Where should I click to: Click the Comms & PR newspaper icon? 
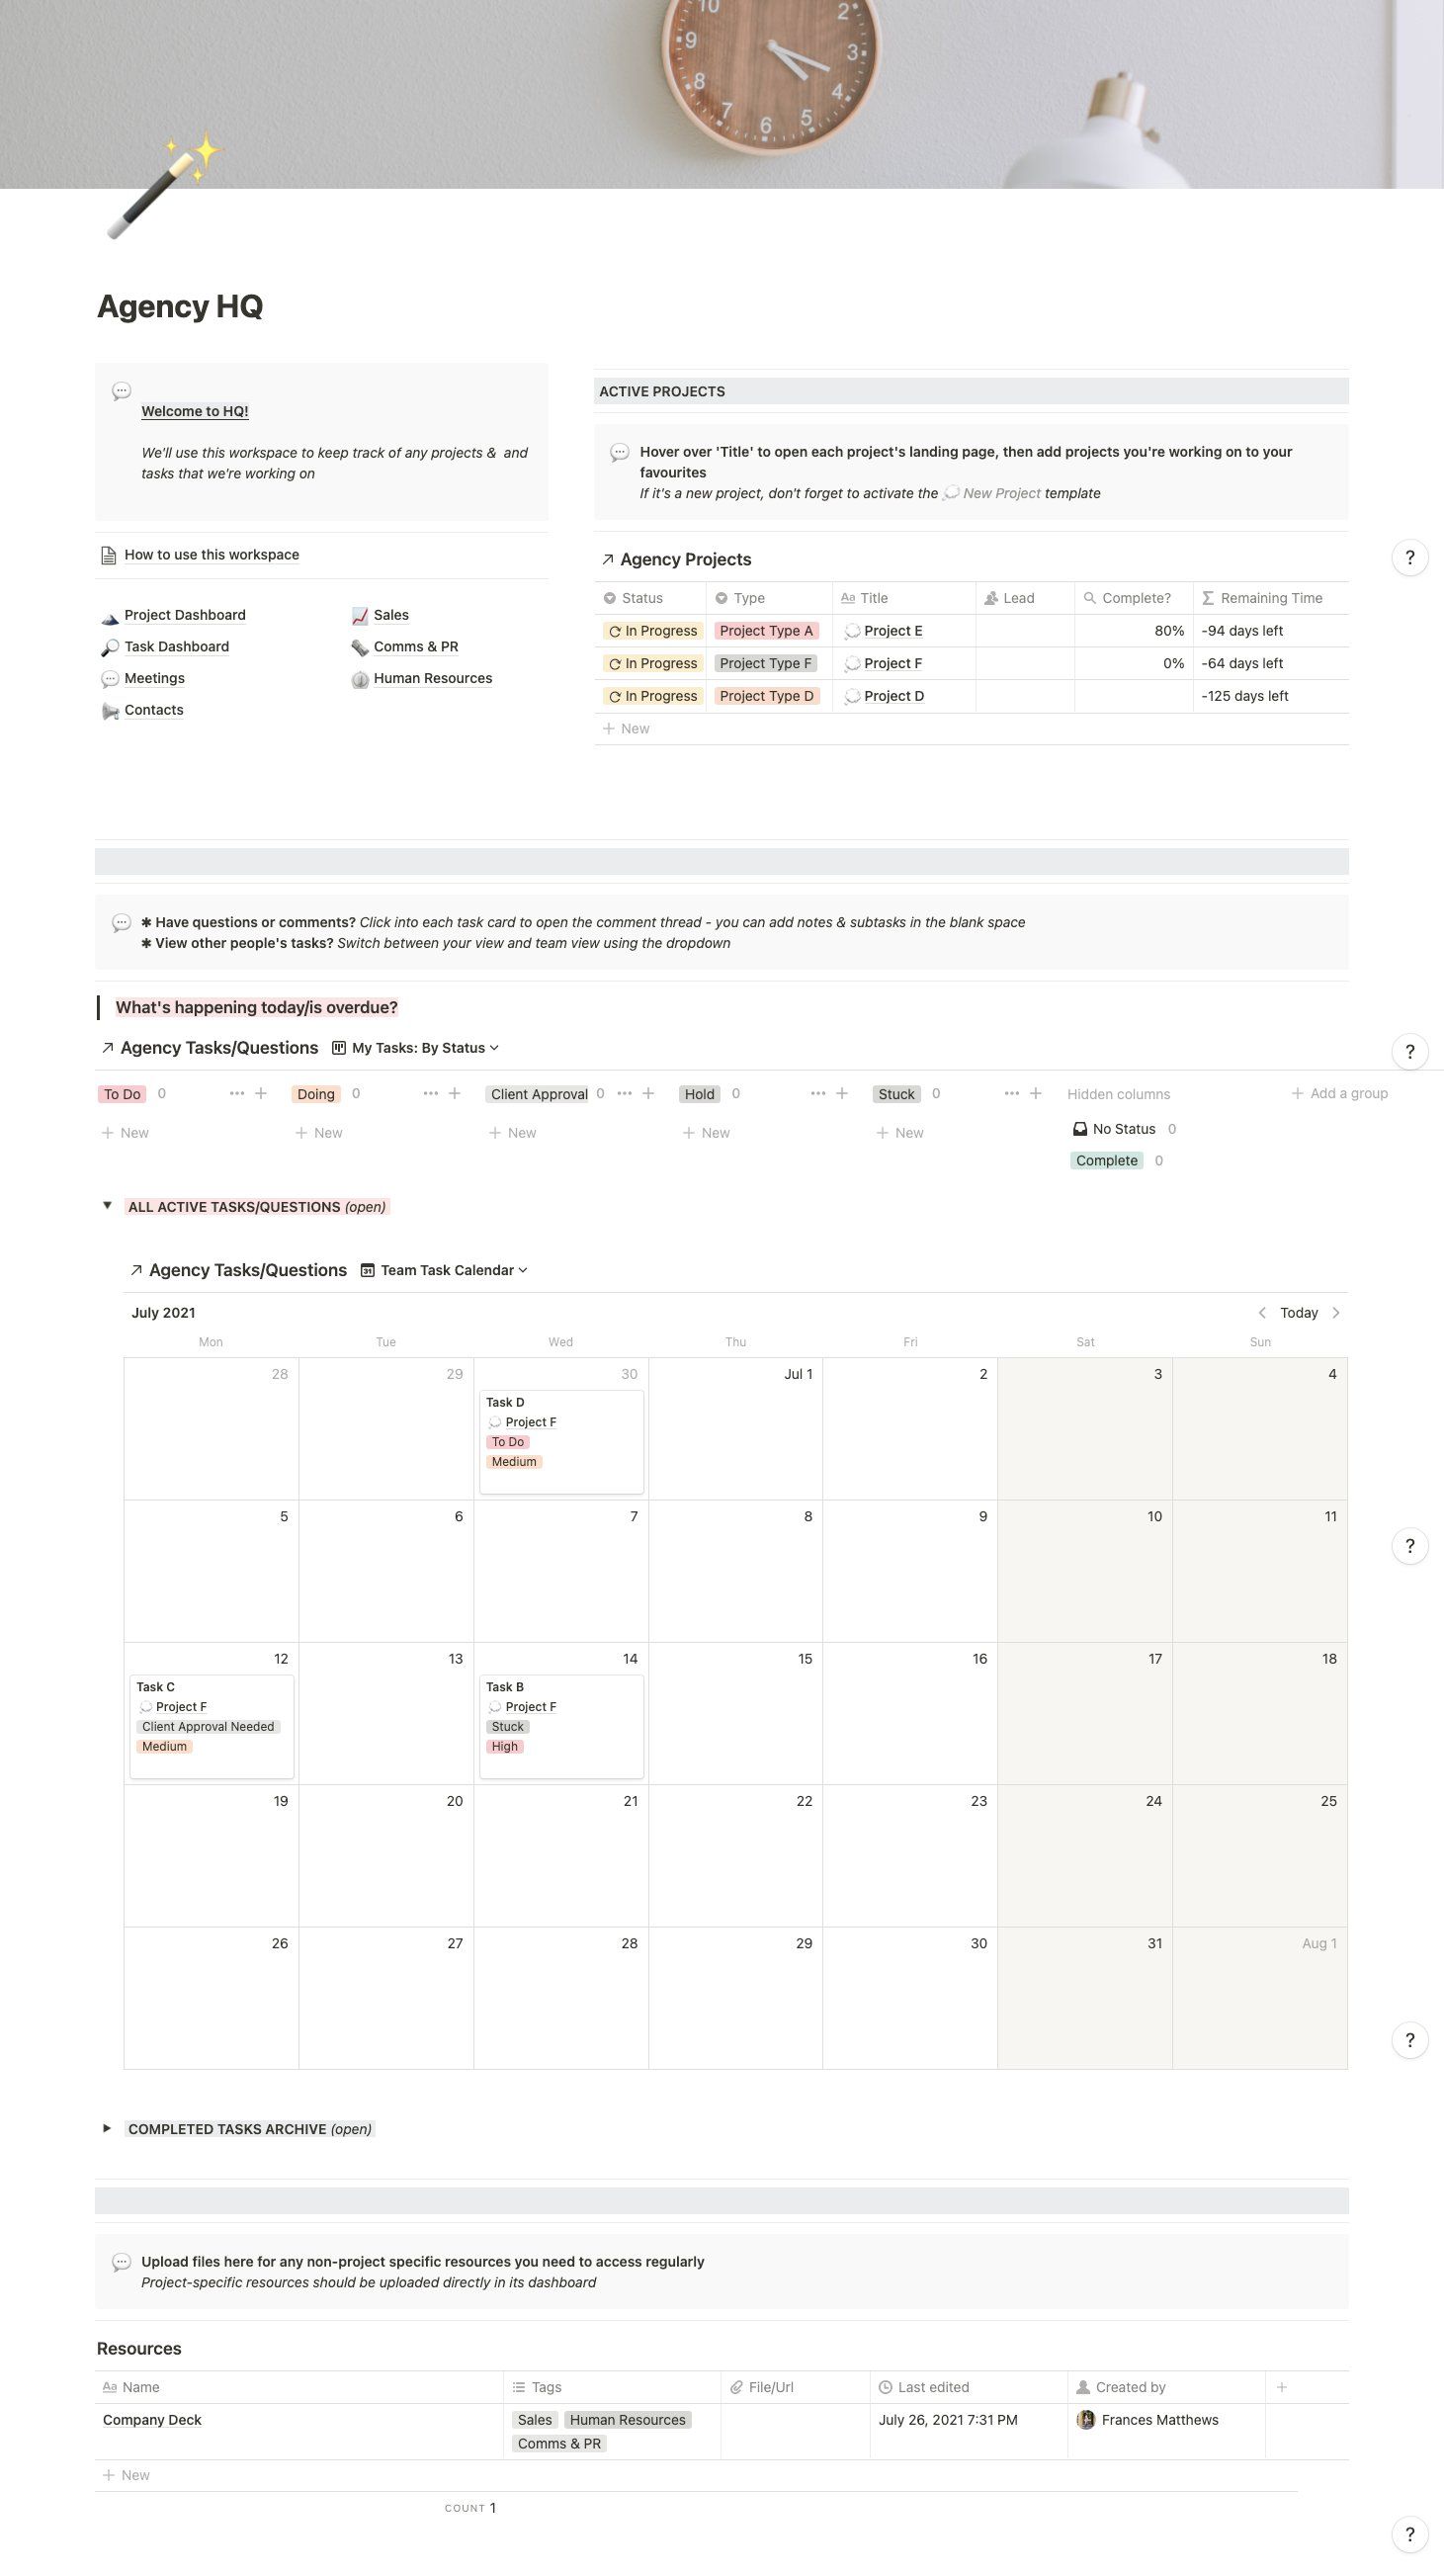(x=360, y=648)
